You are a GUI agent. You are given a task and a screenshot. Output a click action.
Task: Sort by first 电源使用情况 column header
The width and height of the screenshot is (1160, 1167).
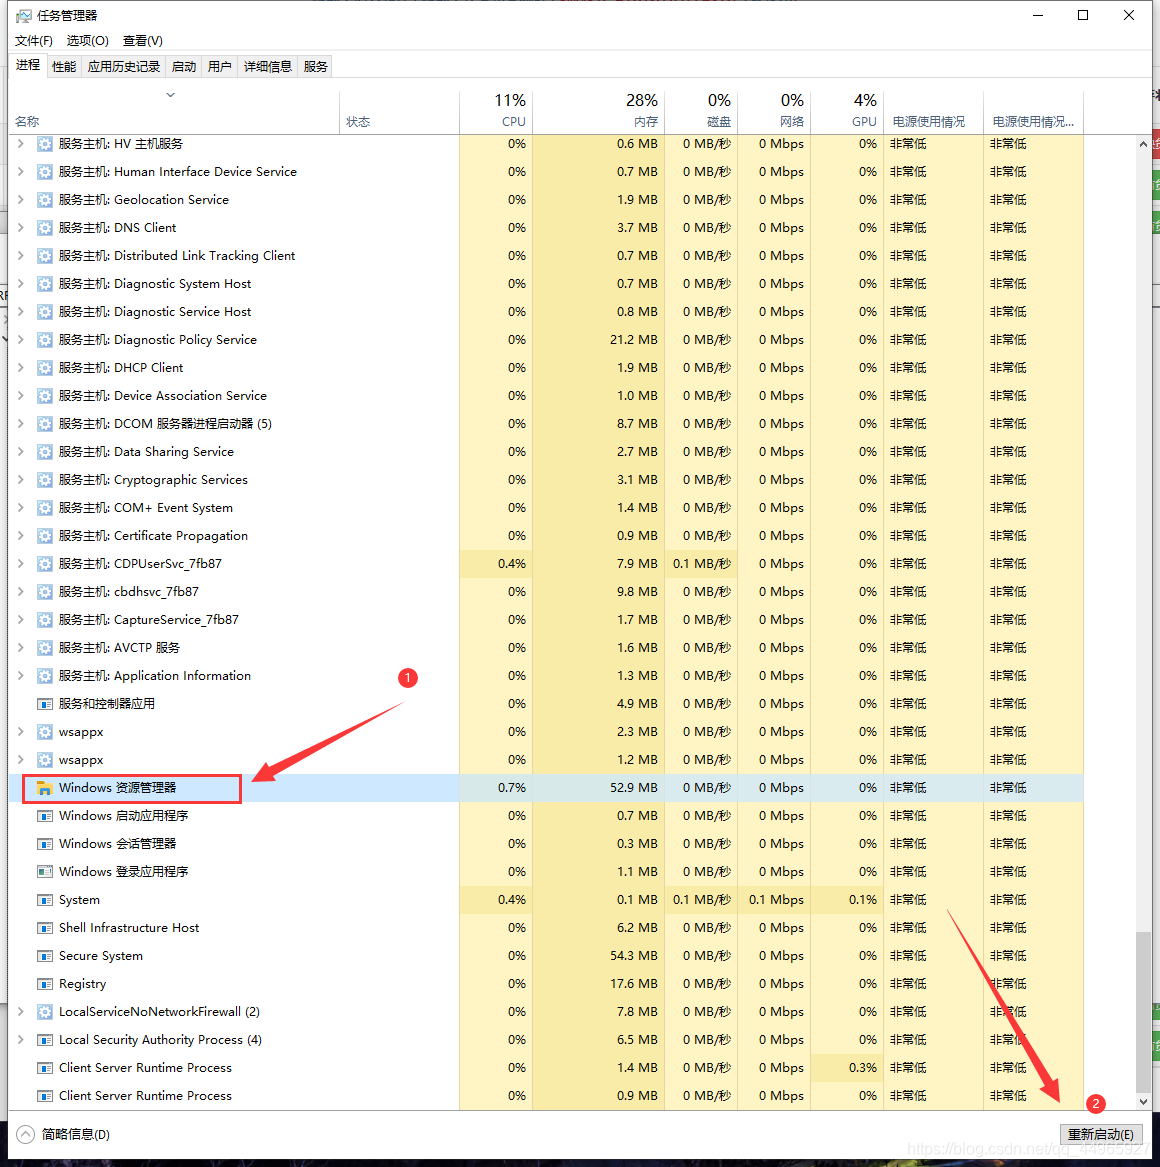click(x=933, y=112)
